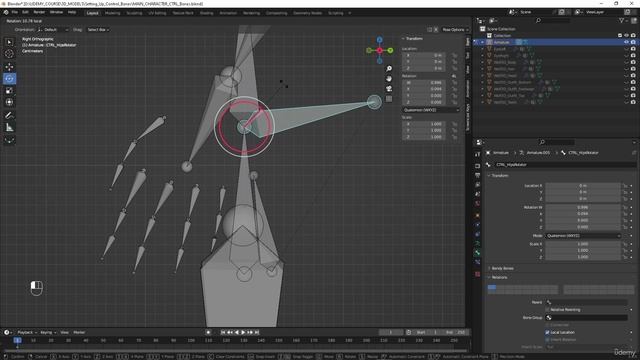
Task: Select the Rotate tool in toolbar
Action: pyautogui.click(x=9, y=79)
